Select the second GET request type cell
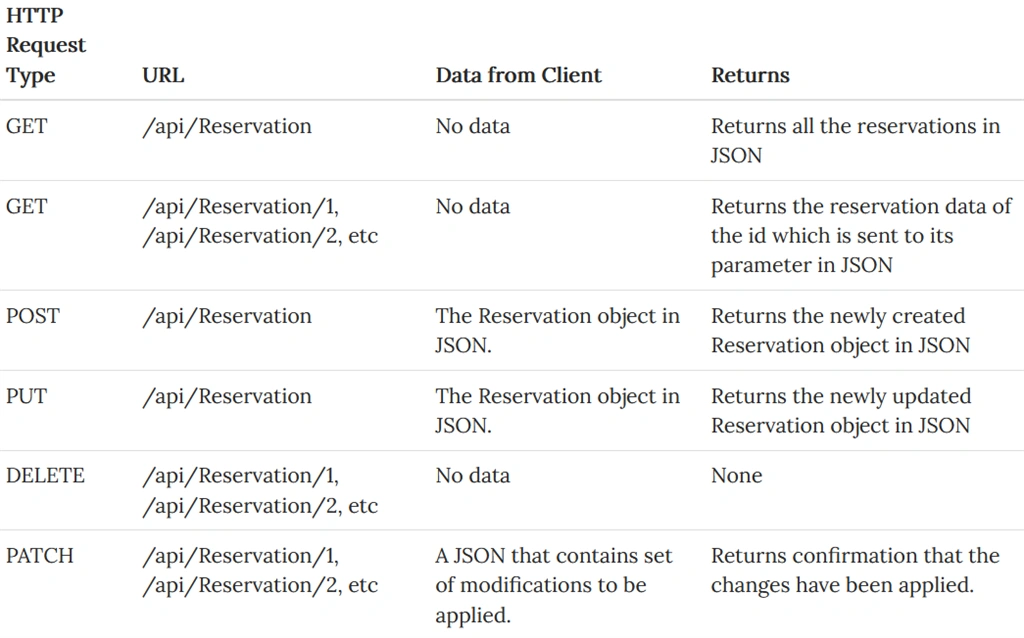This screenshot has width=1024, height=638. tap(27, 206)
